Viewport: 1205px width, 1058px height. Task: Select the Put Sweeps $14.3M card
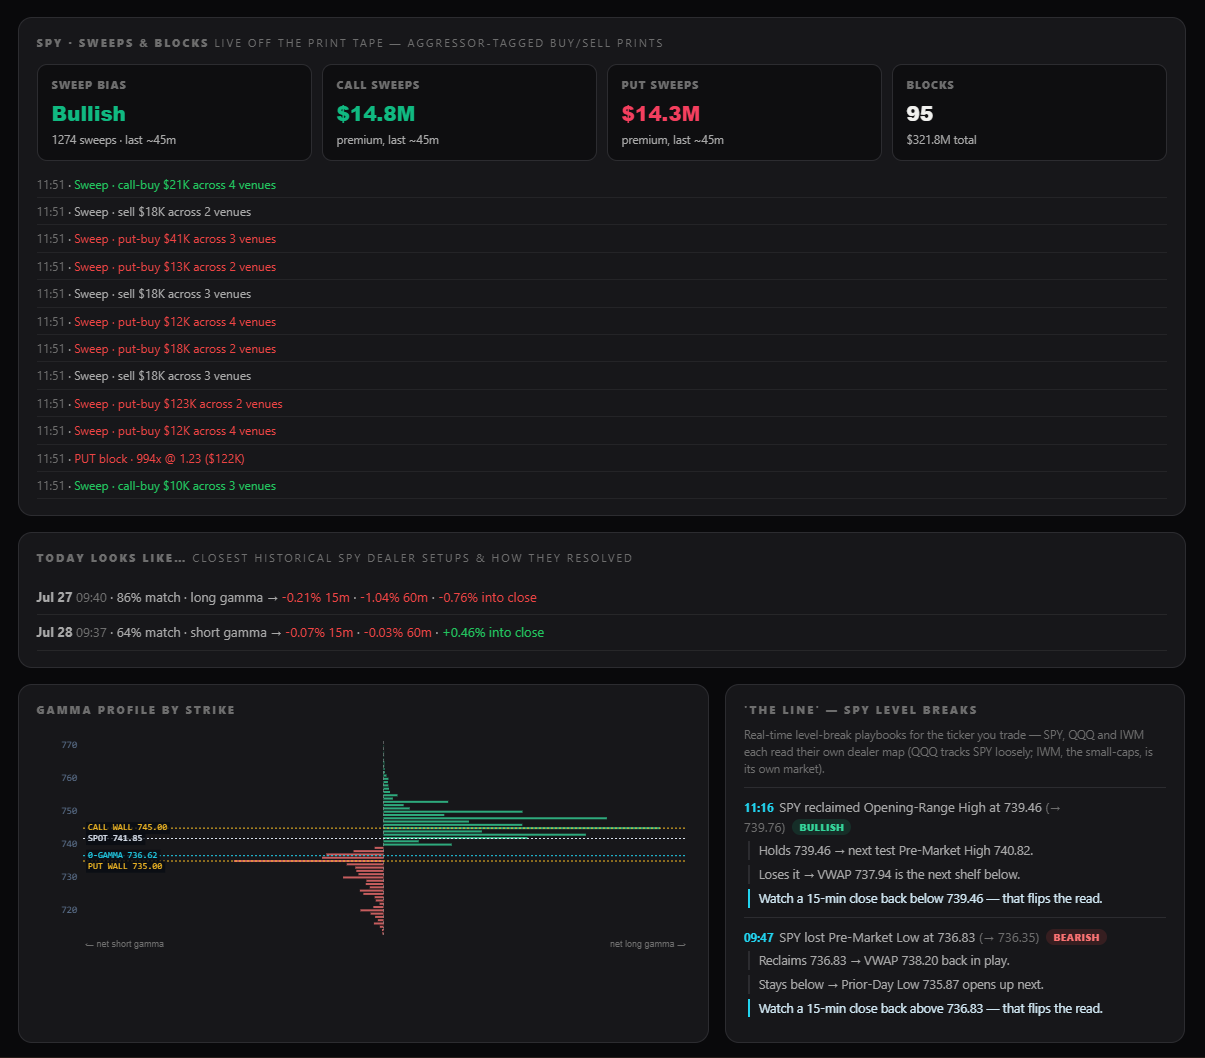coord(744,113)
